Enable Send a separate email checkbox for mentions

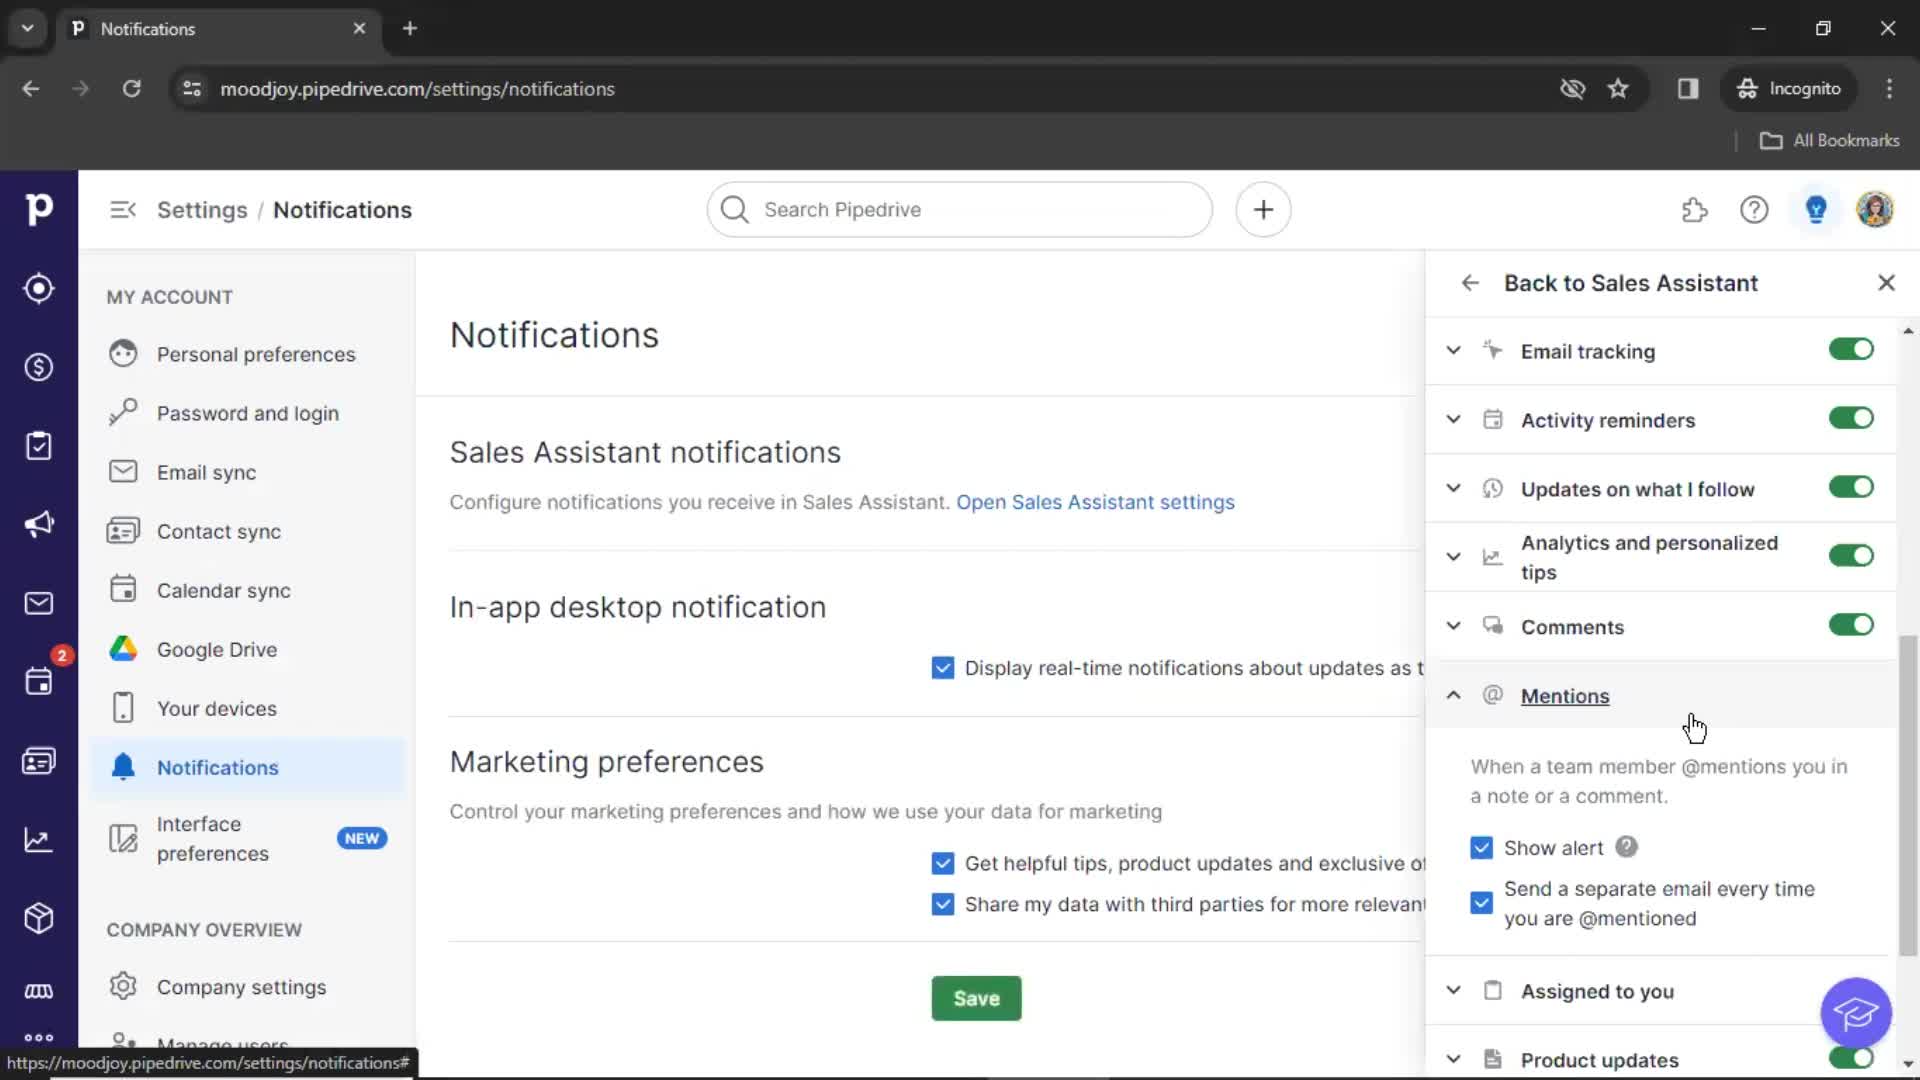pos(1482,902)
